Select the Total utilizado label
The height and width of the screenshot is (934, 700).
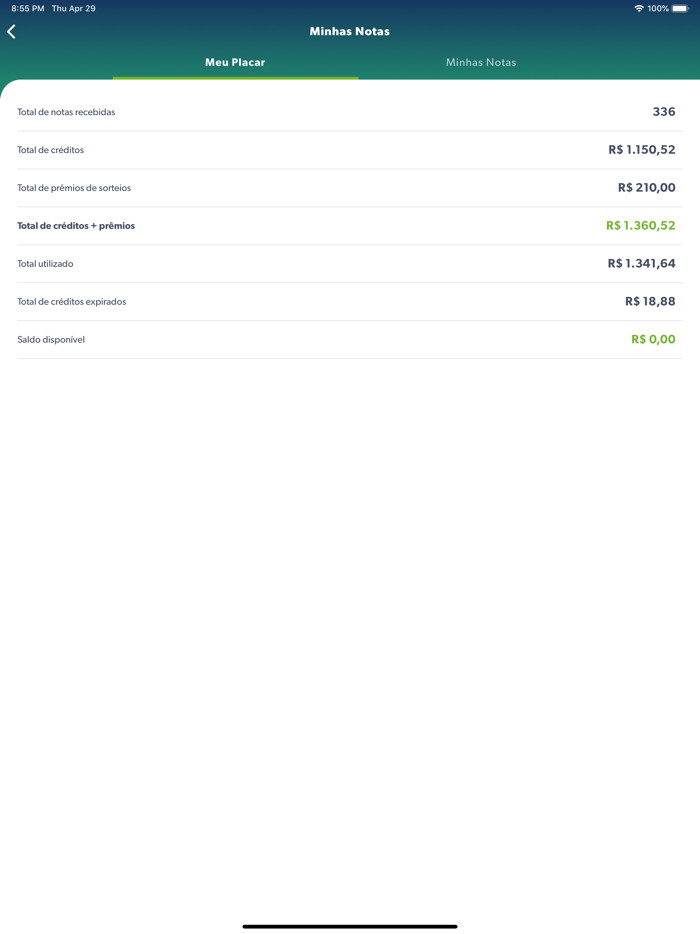[45, 264]
